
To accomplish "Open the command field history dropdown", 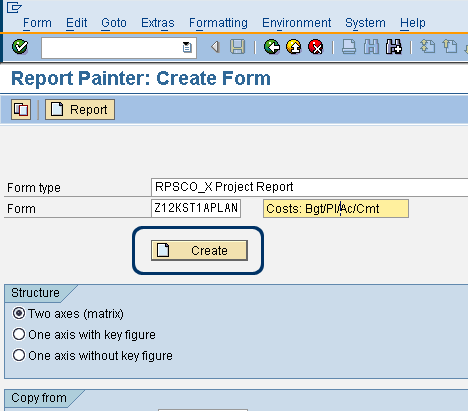I will pyautogui.click(x=187, y=47).
